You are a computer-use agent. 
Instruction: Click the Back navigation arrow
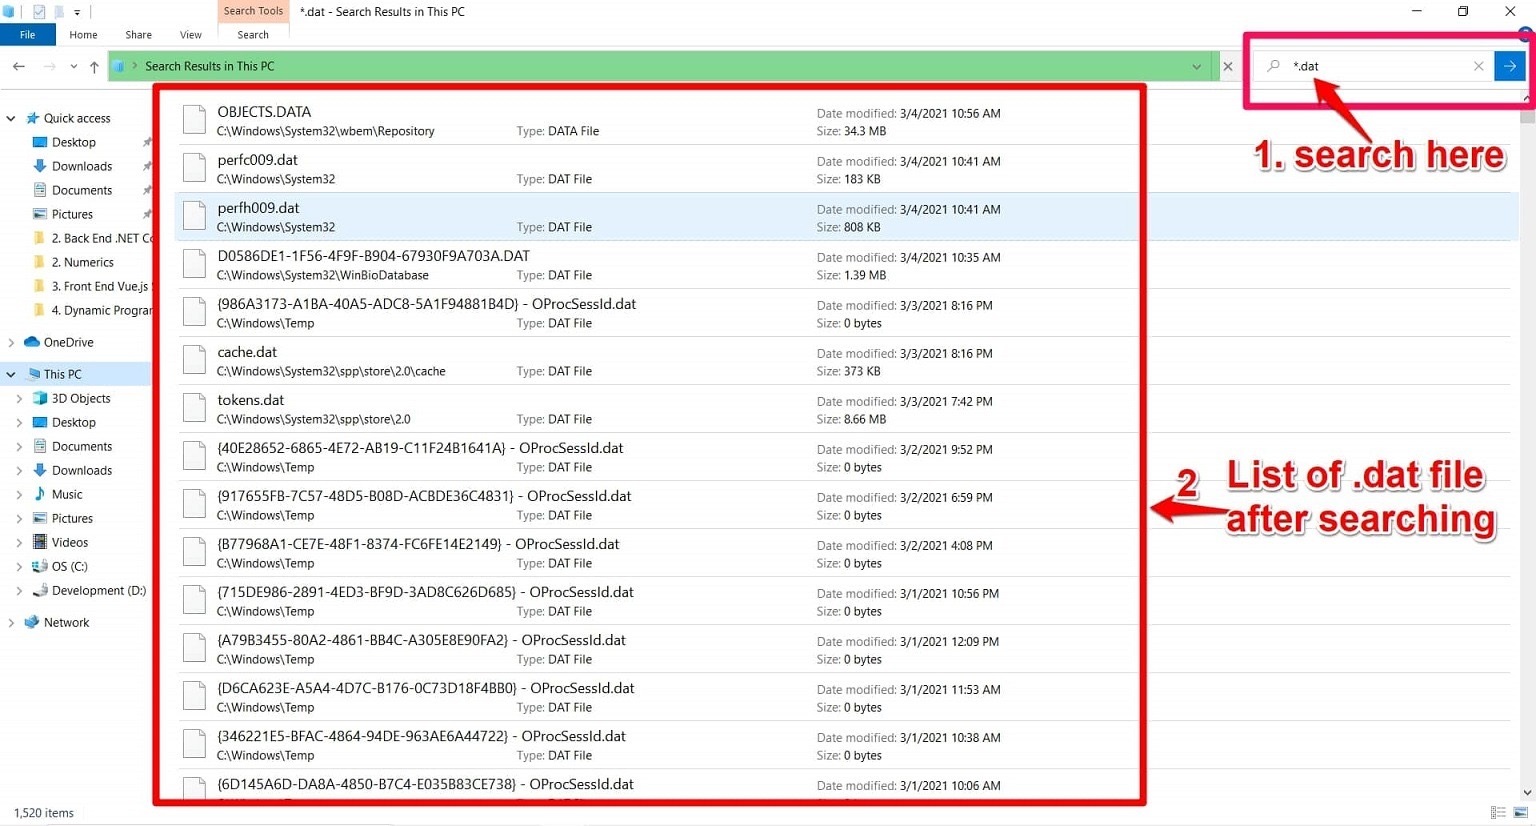tap(18, 66)
